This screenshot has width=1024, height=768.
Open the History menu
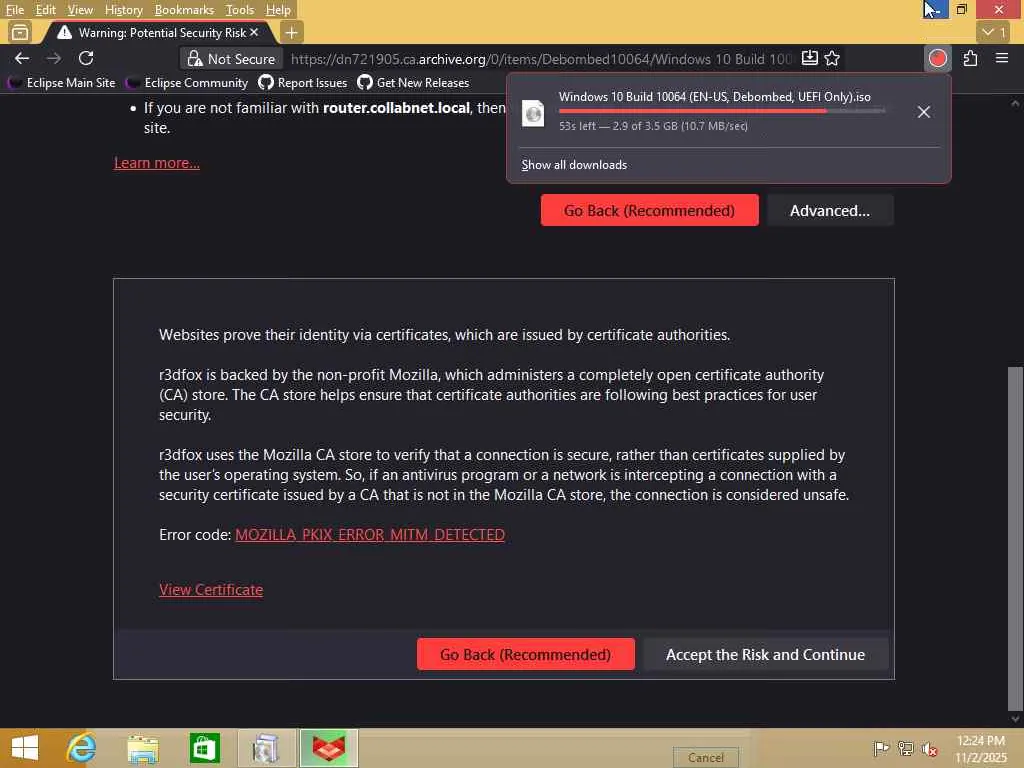[123, 10]
